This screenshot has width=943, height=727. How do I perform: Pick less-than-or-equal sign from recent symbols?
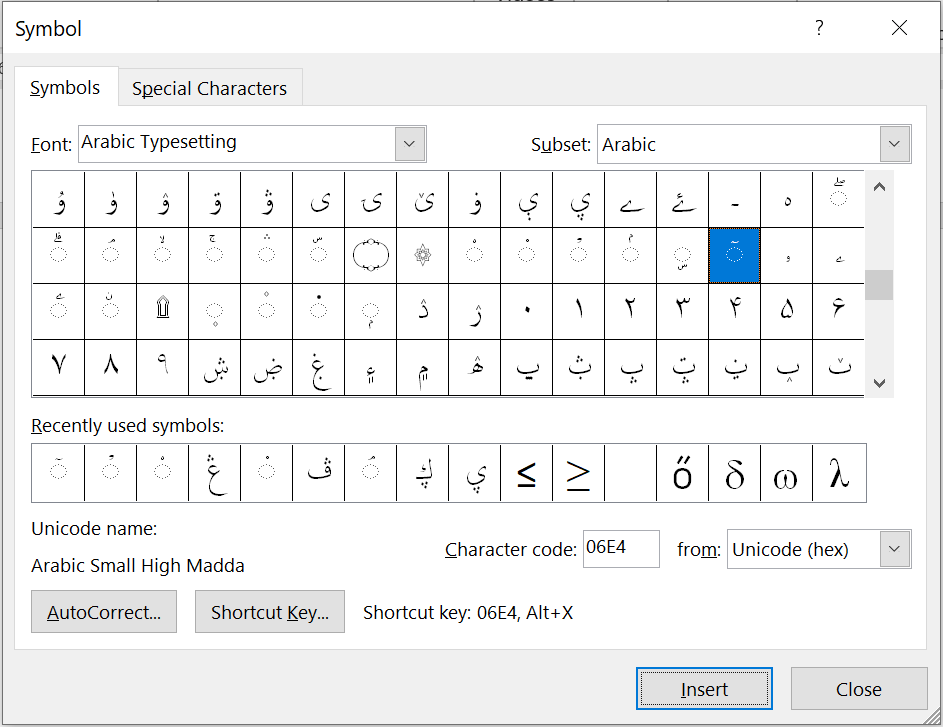click(527, 473)
